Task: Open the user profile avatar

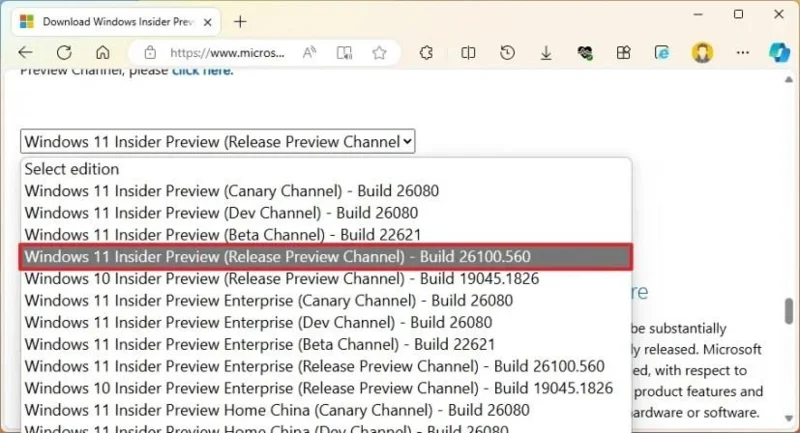Action: 702,53
